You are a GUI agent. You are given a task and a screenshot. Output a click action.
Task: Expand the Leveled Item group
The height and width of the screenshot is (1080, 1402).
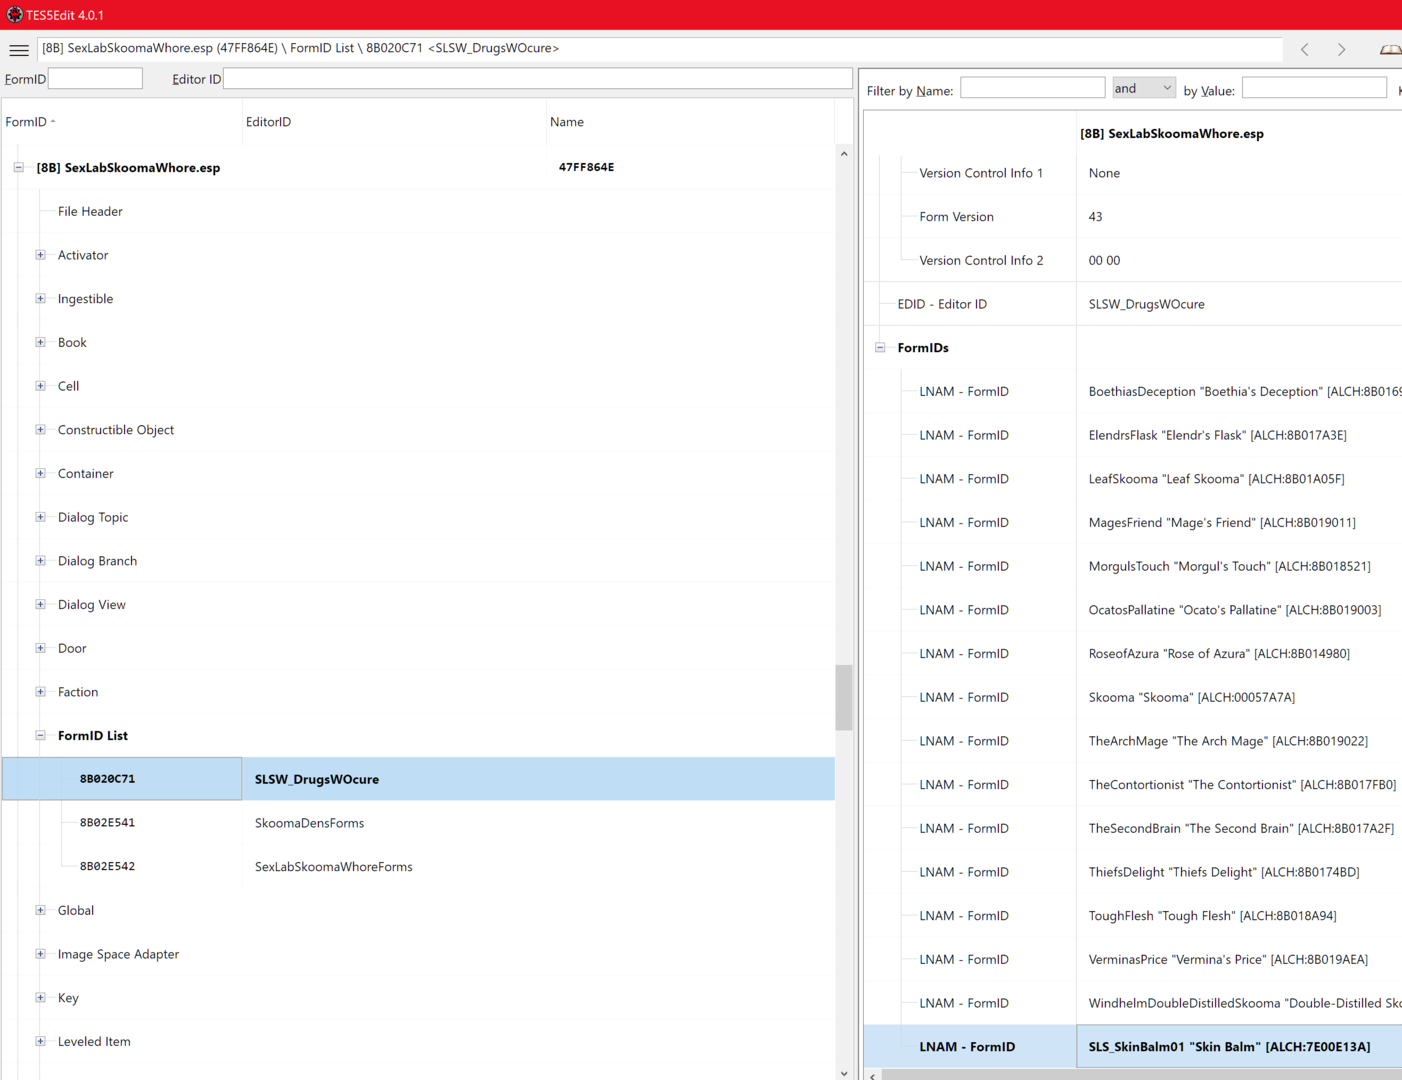pos(41,1041)
